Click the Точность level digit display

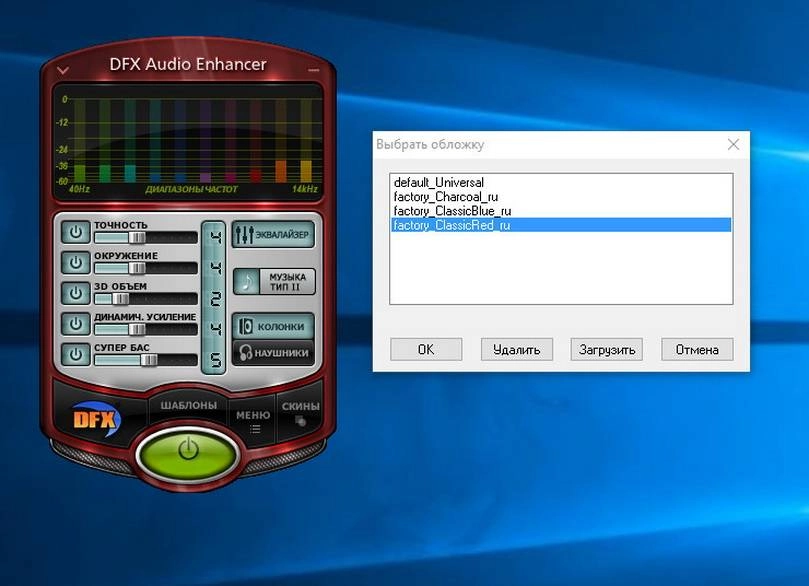click(x=216, y=238)
